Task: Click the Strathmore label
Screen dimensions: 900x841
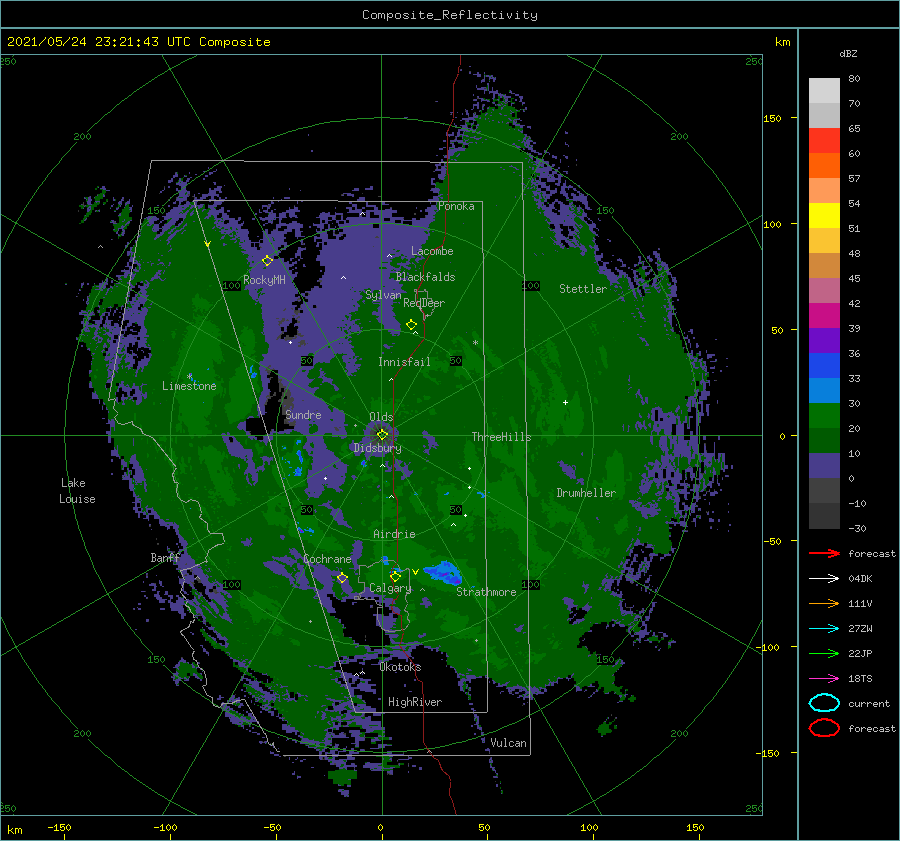Action: tap(486, 592)
